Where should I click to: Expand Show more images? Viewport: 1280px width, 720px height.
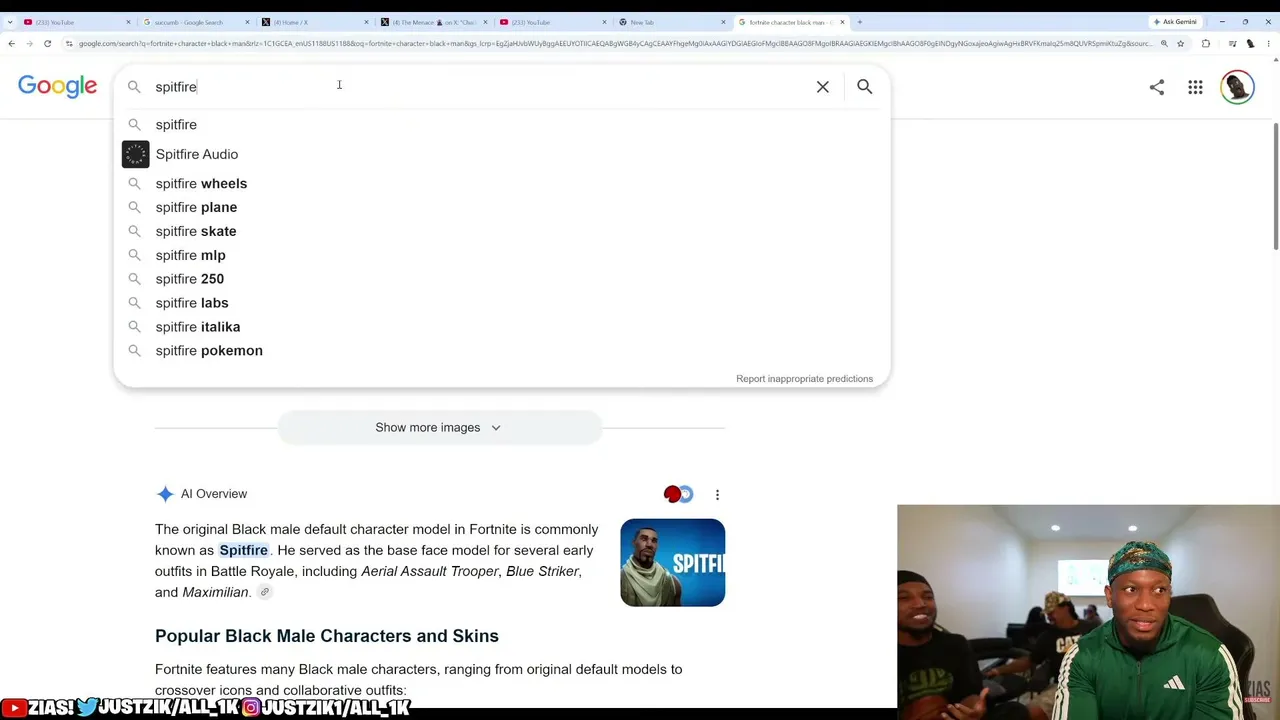439,427
